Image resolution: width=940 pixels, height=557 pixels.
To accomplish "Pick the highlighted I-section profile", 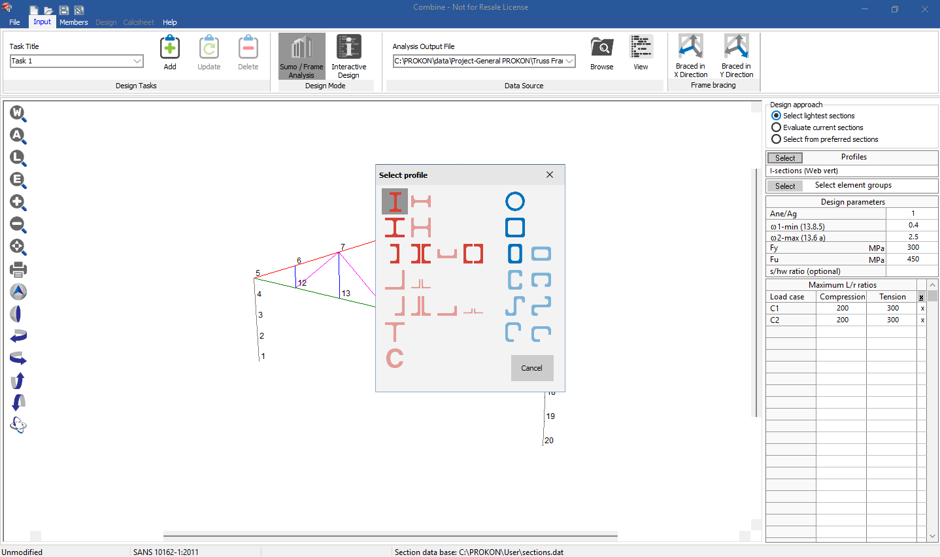I will tap(394, 201).
